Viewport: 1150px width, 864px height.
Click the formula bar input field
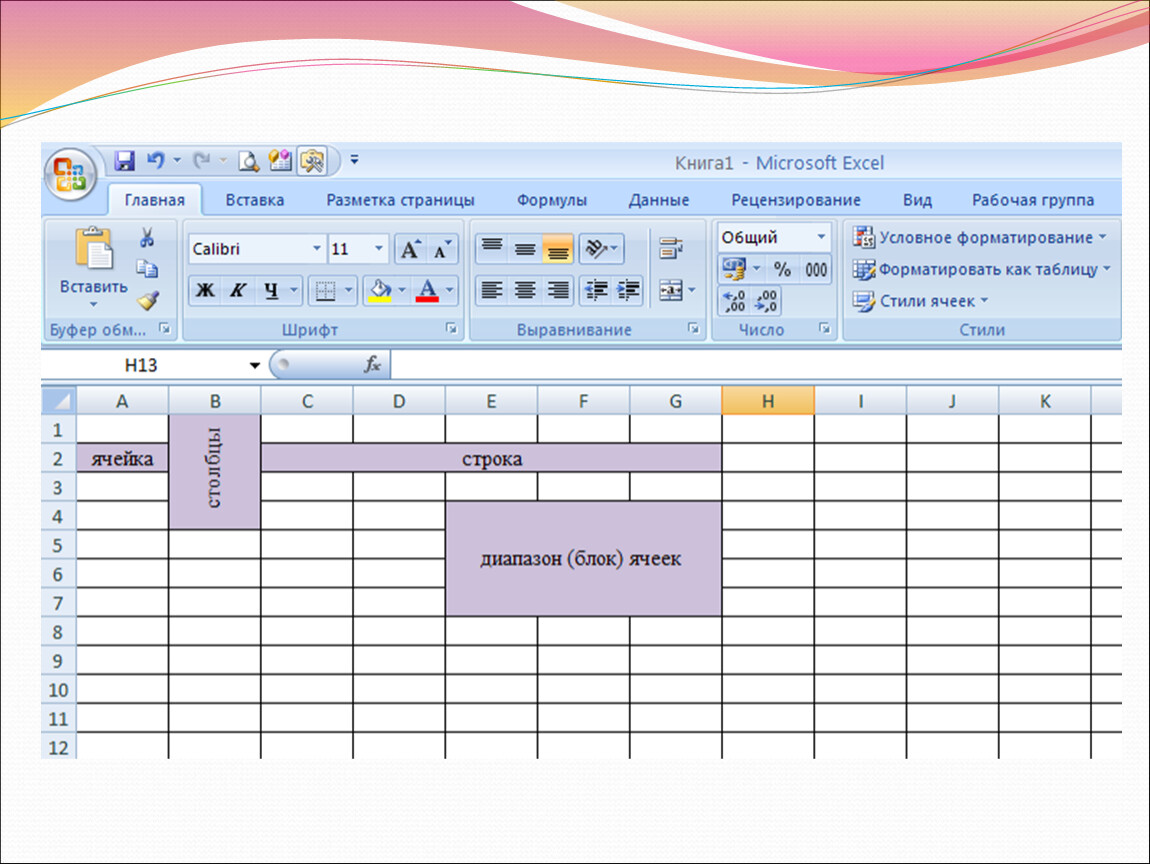click(x=756, y=365)
